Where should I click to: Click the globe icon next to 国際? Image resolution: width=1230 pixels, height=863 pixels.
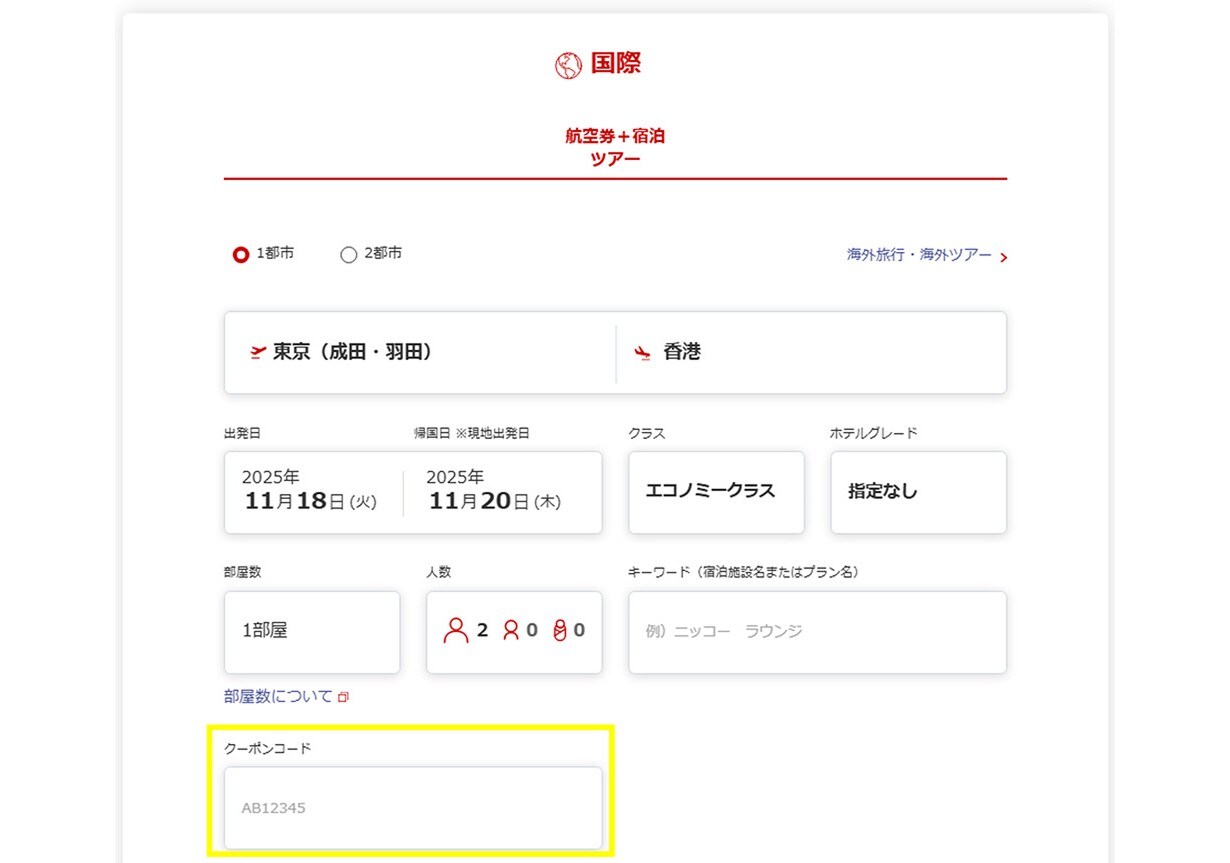coord(569,64)
